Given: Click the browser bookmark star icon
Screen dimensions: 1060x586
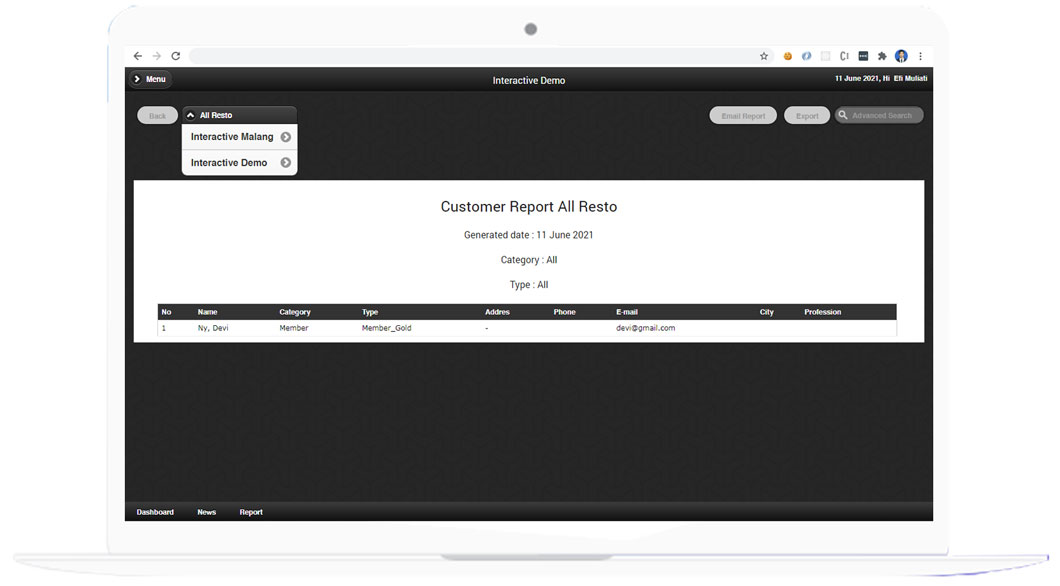Looking at the screenshot, I should tap(763, 56).
